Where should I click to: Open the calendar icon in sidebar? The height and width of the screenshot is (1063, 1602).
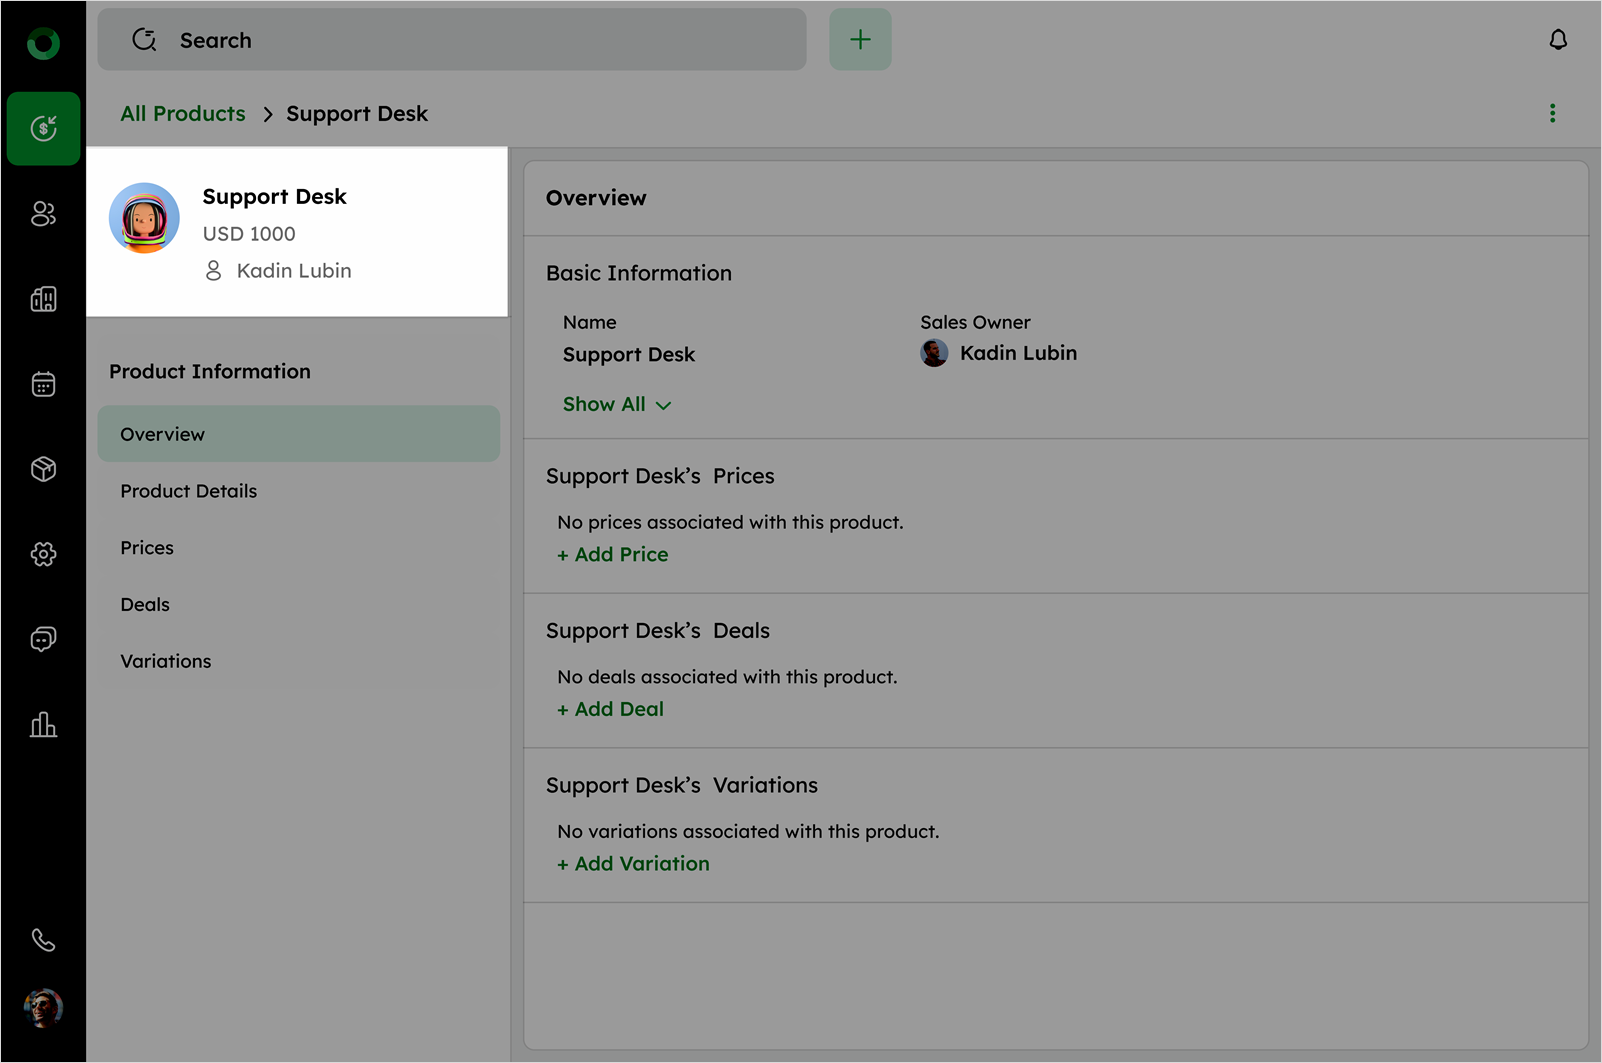[43, 384]
